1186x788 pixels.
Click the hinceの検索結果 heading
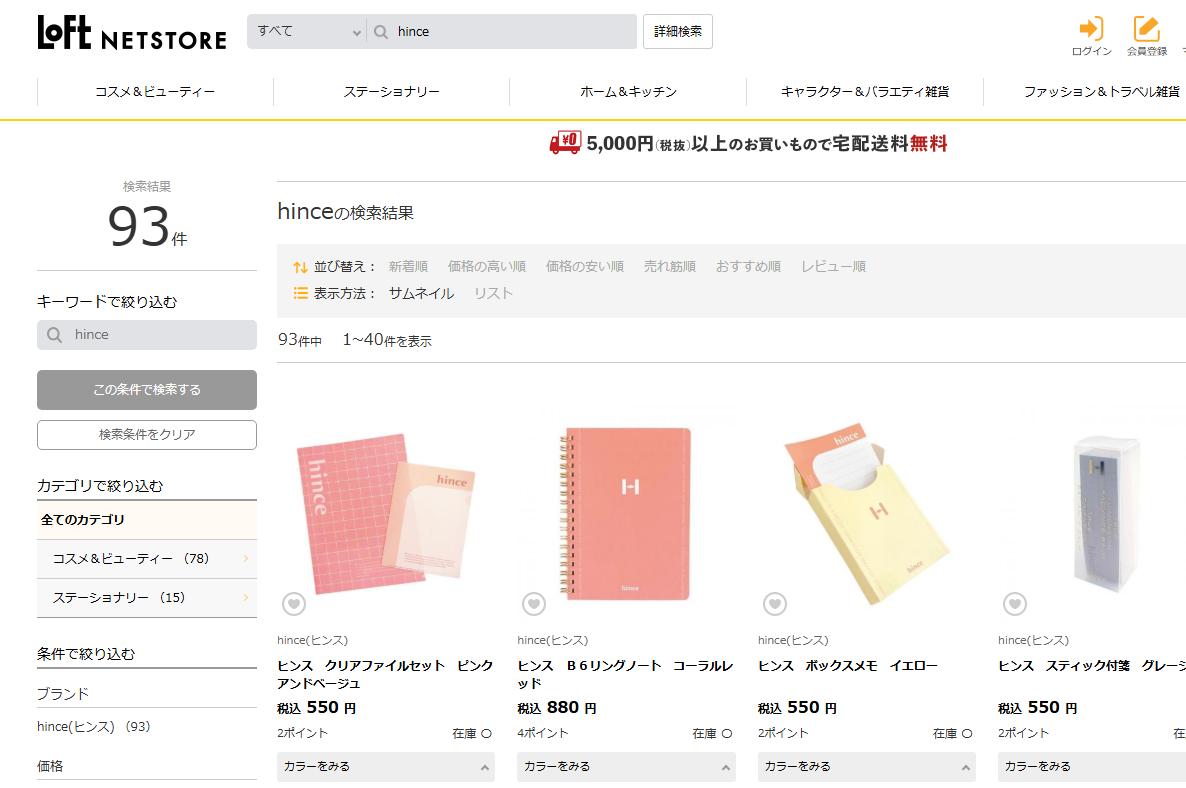(x=346, y=212)
